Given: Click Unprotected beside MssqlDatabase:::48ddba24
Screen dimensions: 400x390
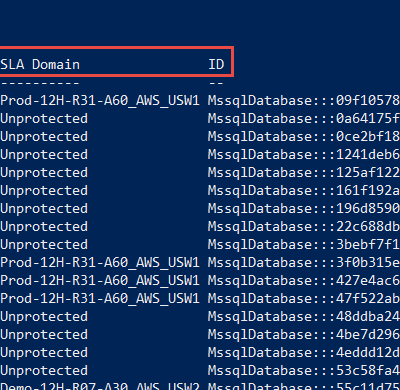Looking at the screenshot, I should (x=44, y=316).
